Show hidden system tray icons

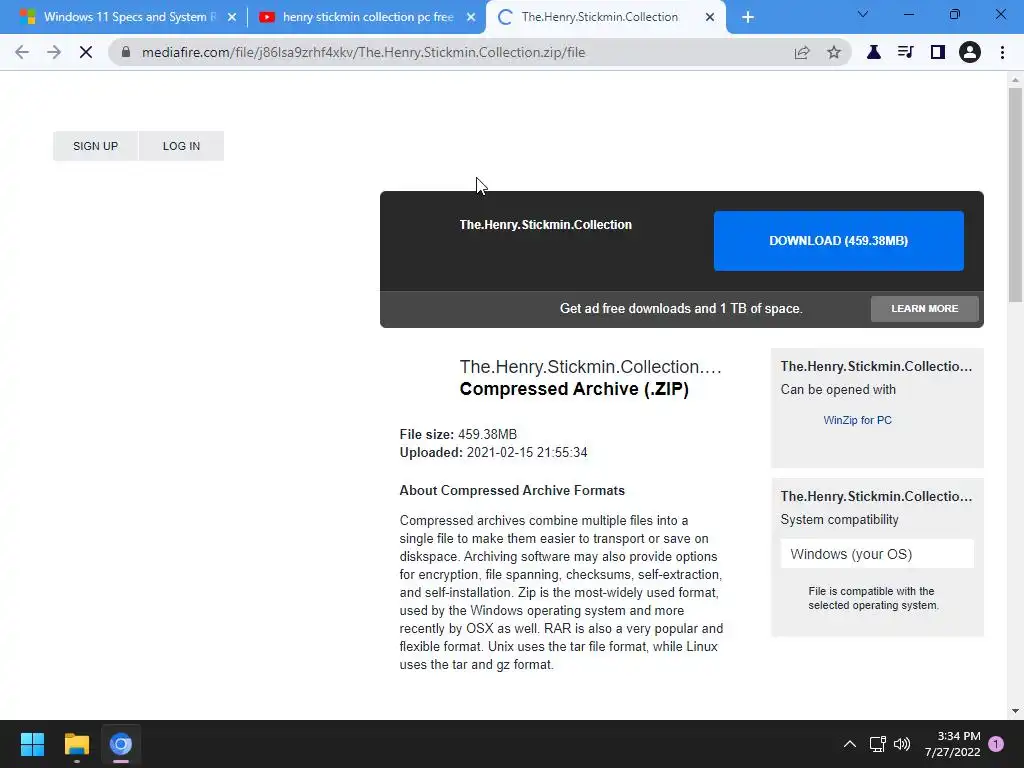850,744
